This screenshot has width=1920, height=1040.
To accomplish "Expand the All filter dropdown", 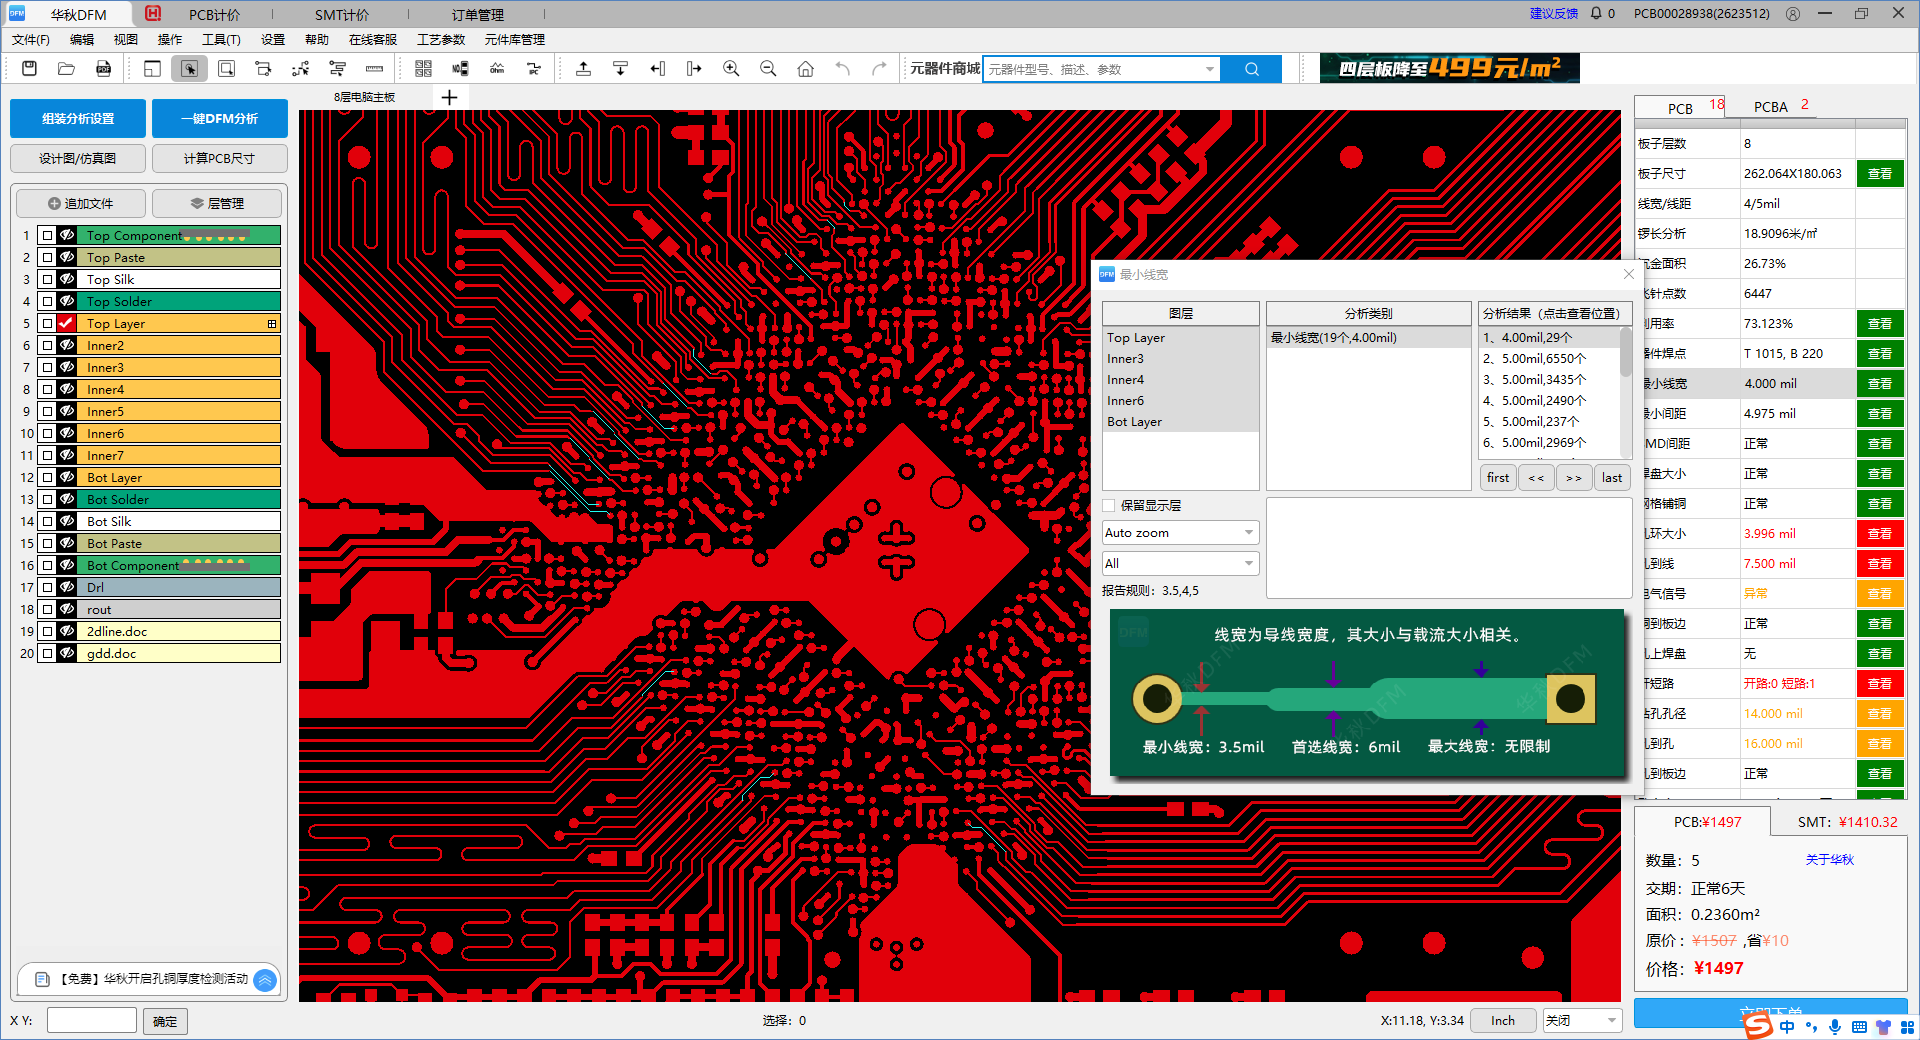I will (x=1180, y=564).
